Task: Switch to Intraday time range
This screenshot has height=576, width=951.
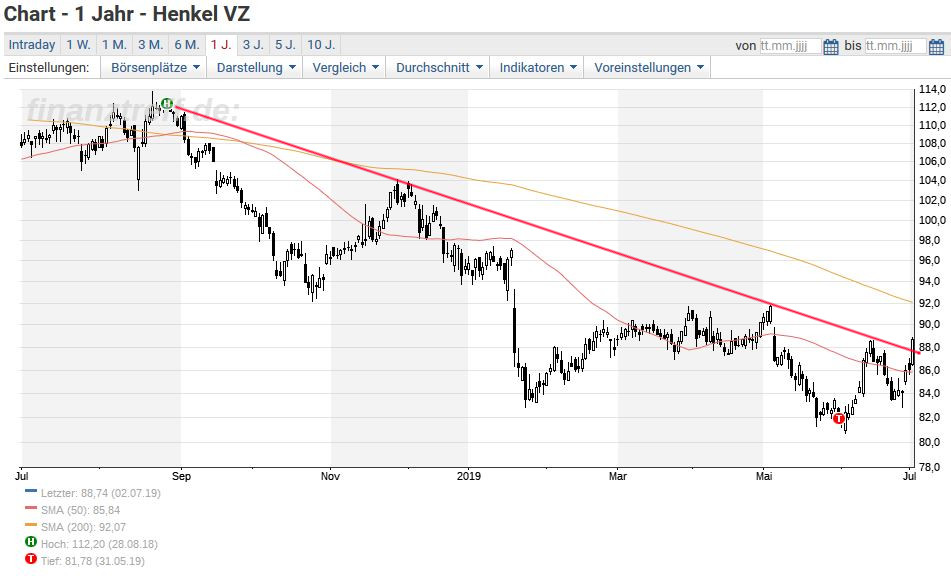Action: [32, 45]
